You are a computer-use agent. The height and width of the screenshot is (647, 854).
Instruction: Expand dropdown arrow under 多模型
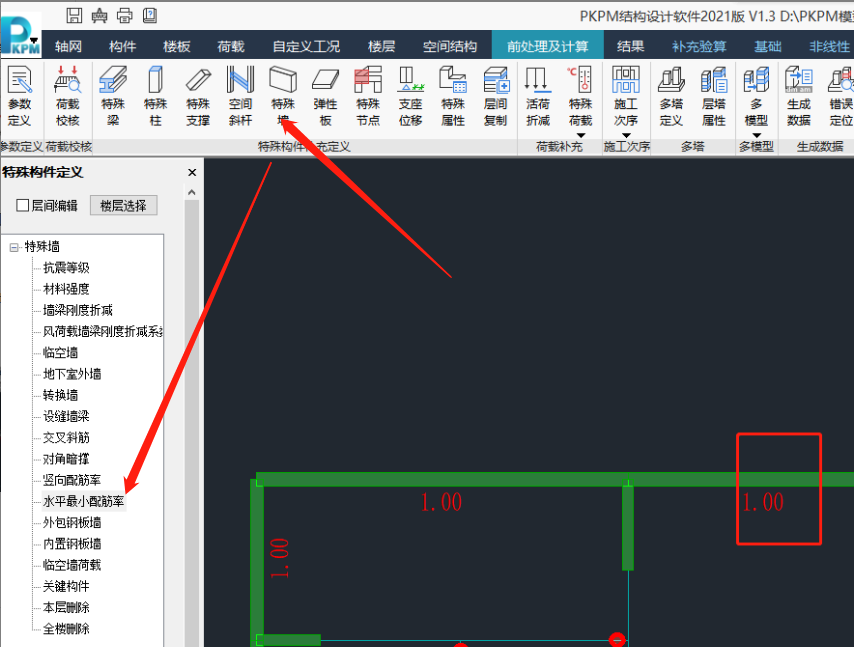pyautogui.click(x=757, y=135)
